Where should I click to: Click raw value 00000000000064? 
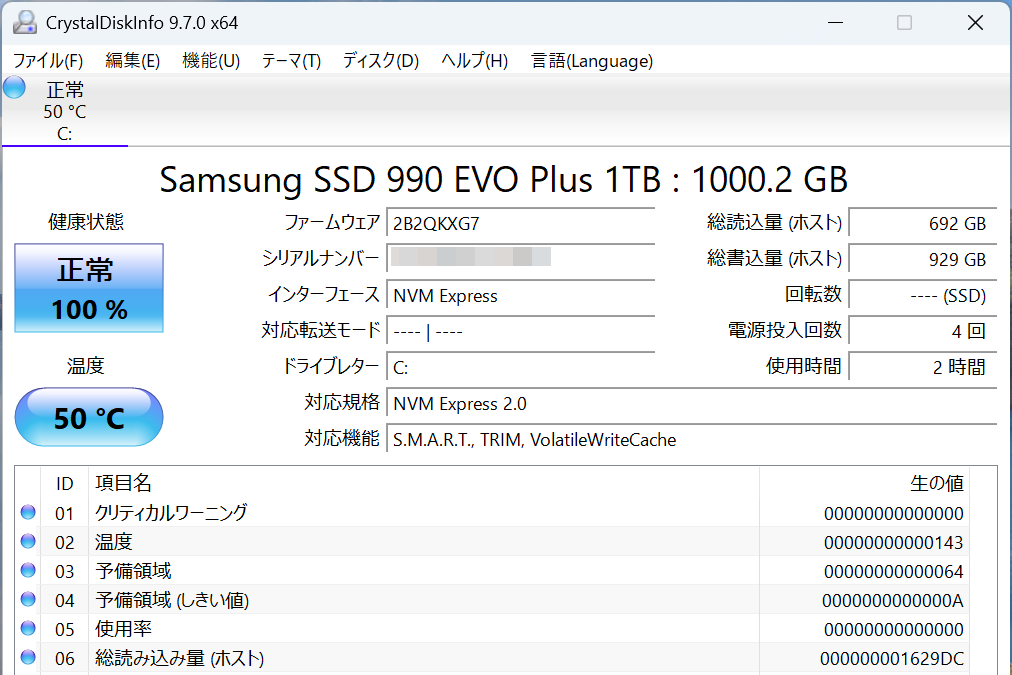[893, 572]
